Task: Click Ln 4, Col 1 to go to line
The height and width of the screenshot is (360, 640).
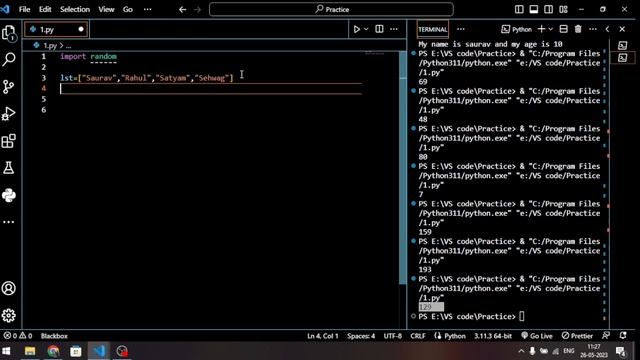Action: click(322, 336)
